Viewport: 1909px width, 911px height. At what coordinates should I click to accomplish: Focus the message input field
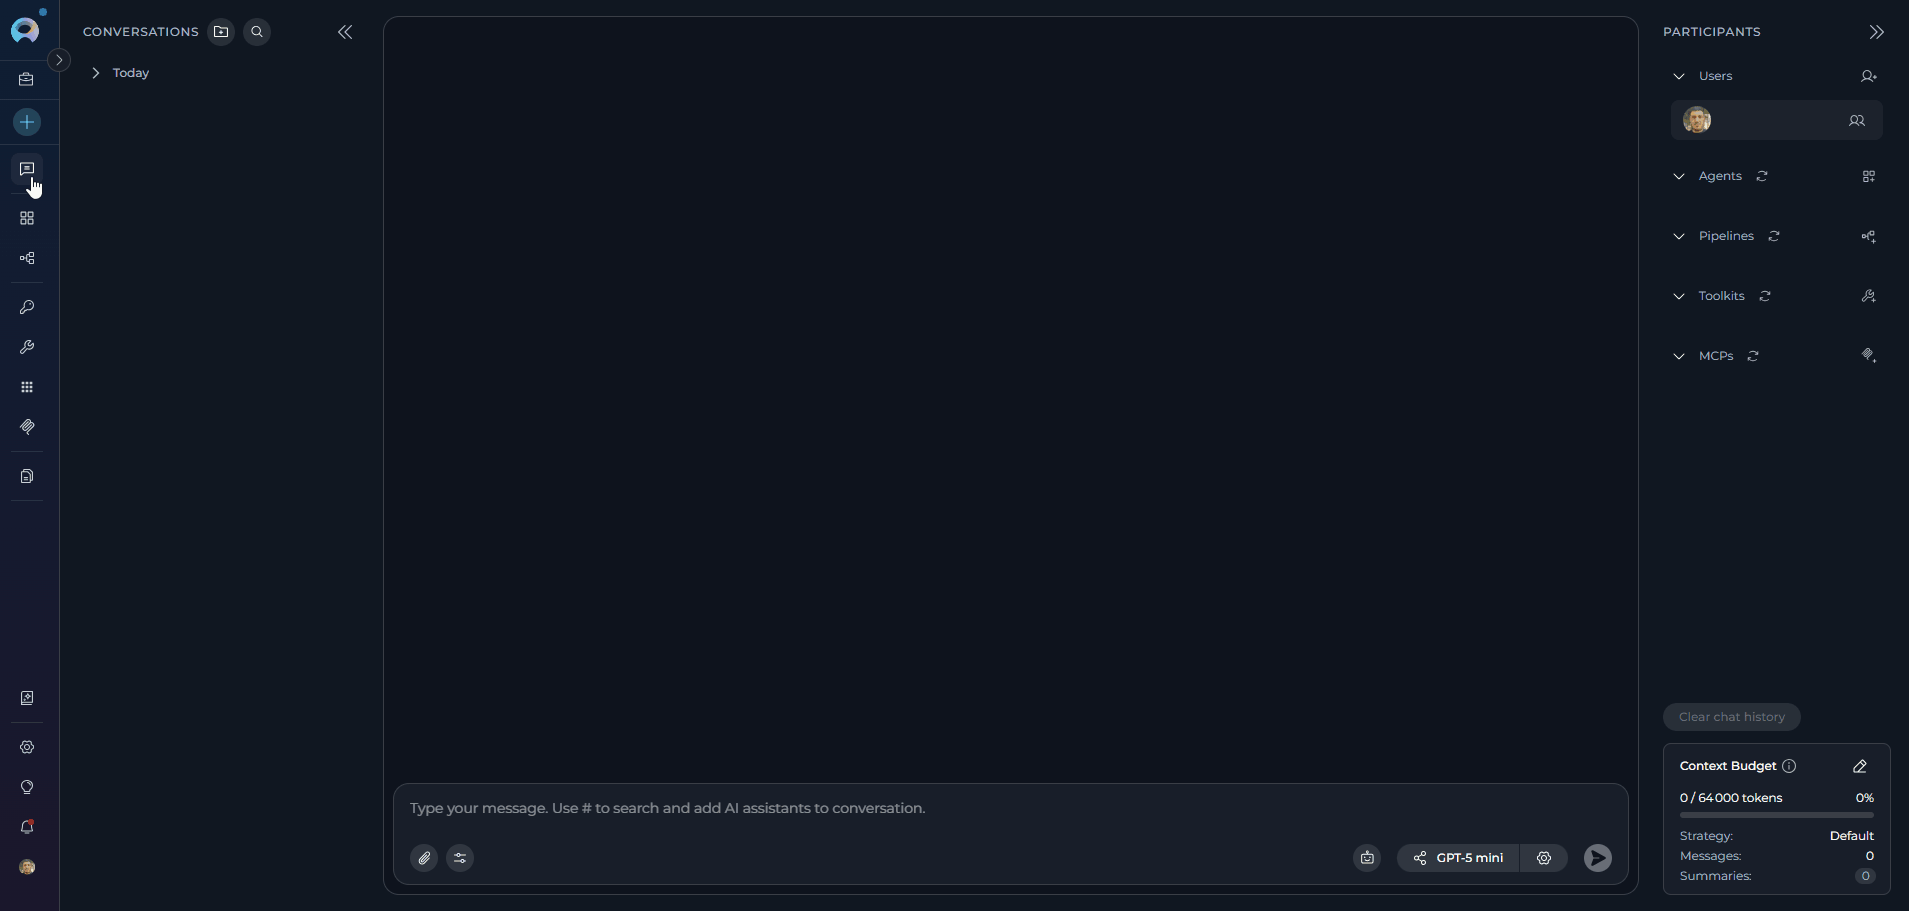click(x=1011, y=808)
